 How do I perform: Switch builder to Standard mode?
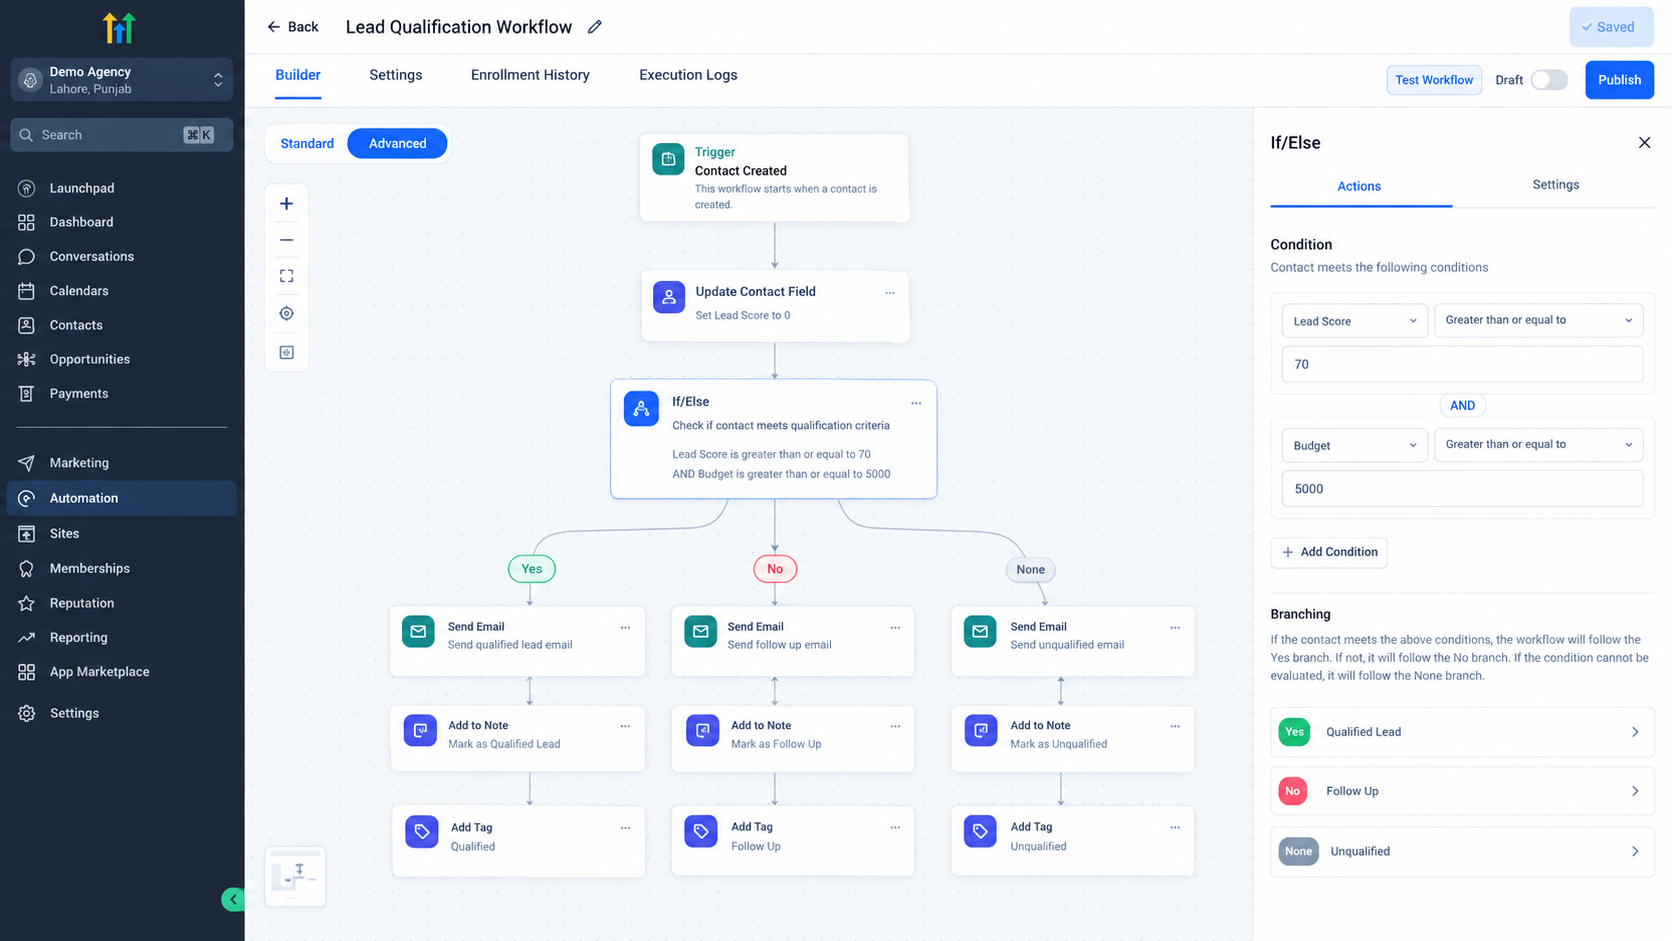click(x=307, y=143)
